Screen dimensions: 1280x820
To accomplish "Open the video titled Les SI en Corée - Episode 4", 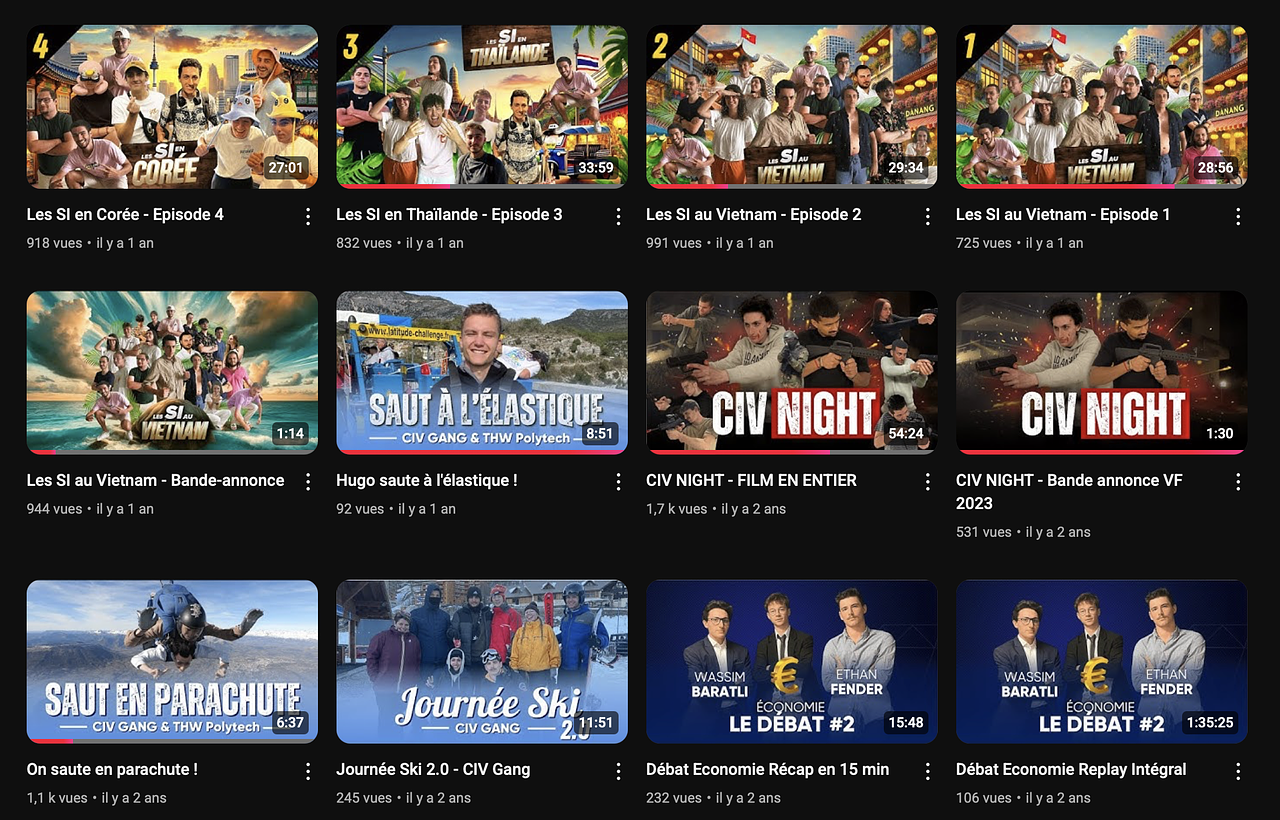I will tap(125, 214).
